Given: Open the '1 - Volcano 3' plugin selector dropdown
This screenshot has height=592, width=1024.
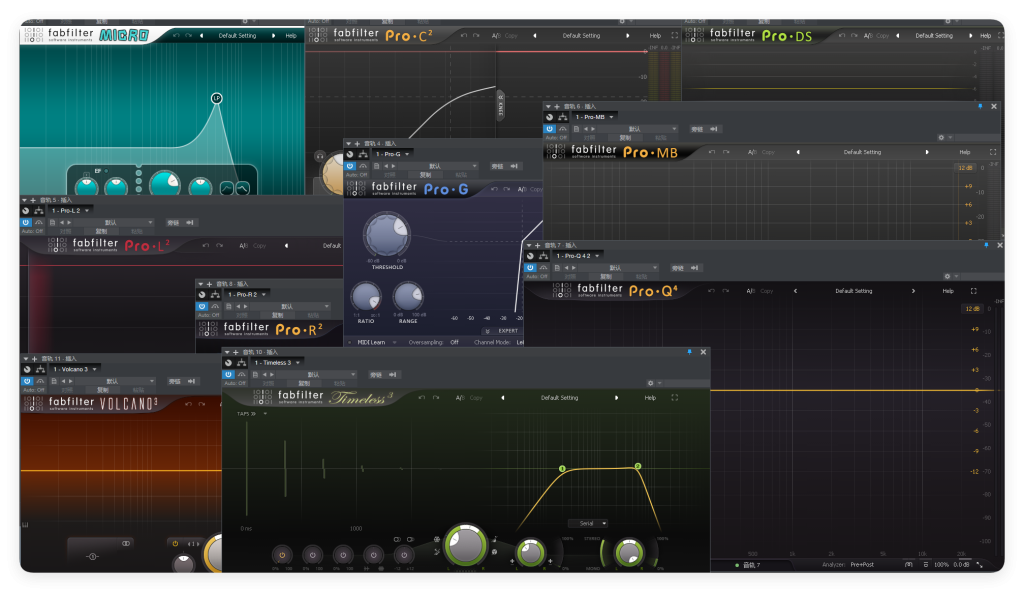Looking at the screenshot, I should pos(75,369).
